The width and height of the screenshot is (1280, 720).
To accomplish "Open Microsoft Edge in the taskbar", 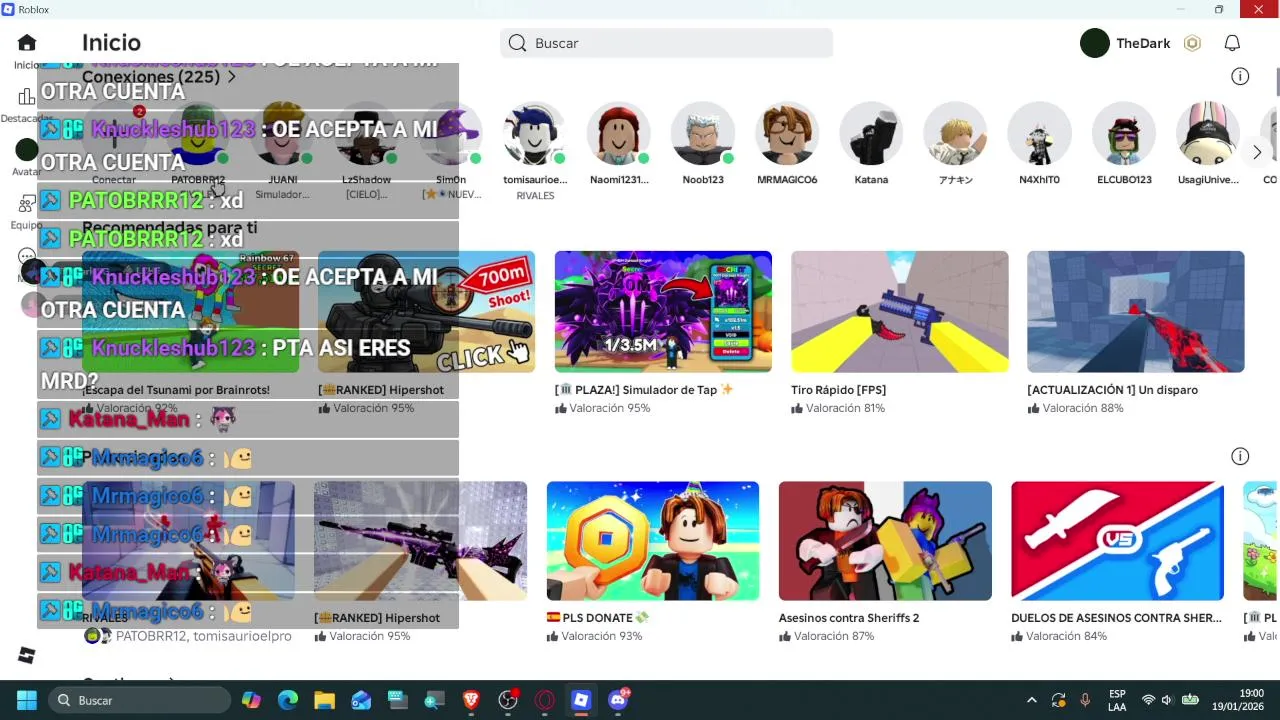I will (288, 700).
